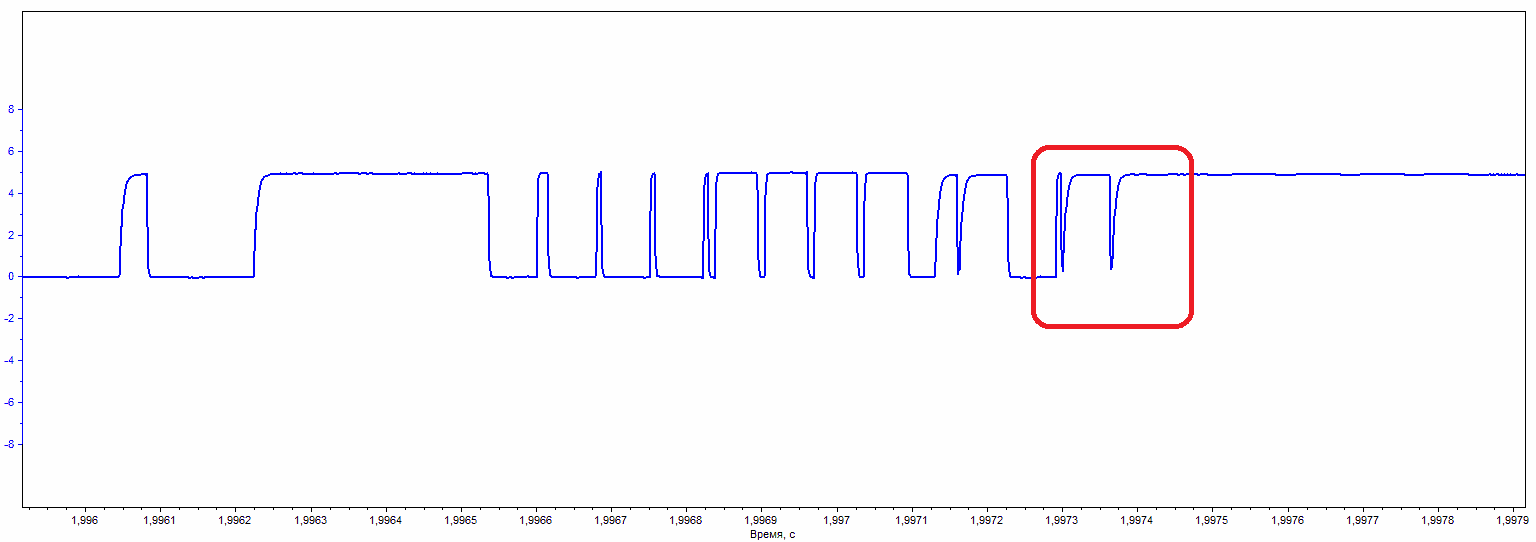This screenshot has width=1536, height=542.
Task: Click the 1,9963 time axis value
Action: (310, 521)
